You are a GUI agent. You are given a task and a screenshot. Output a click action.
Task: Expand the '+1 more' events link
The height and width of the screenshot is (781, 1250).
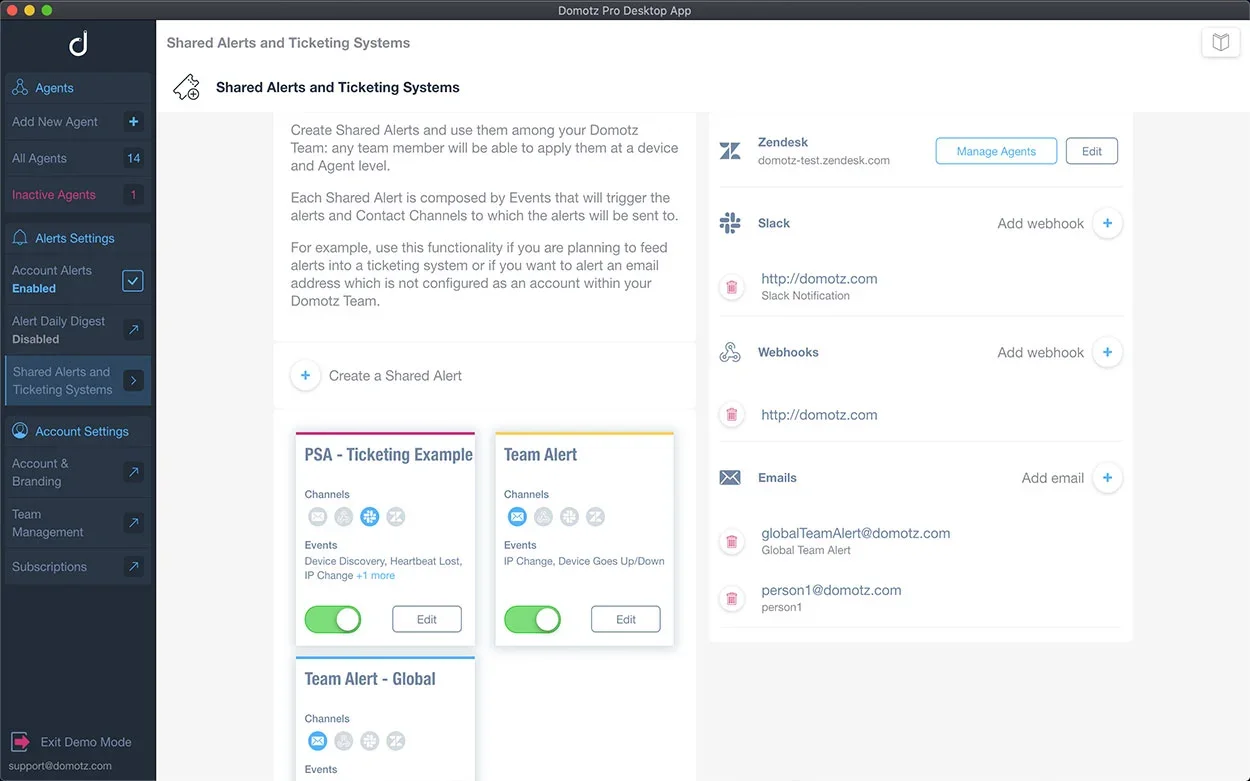pyautogui.click(x=376, y=576)
